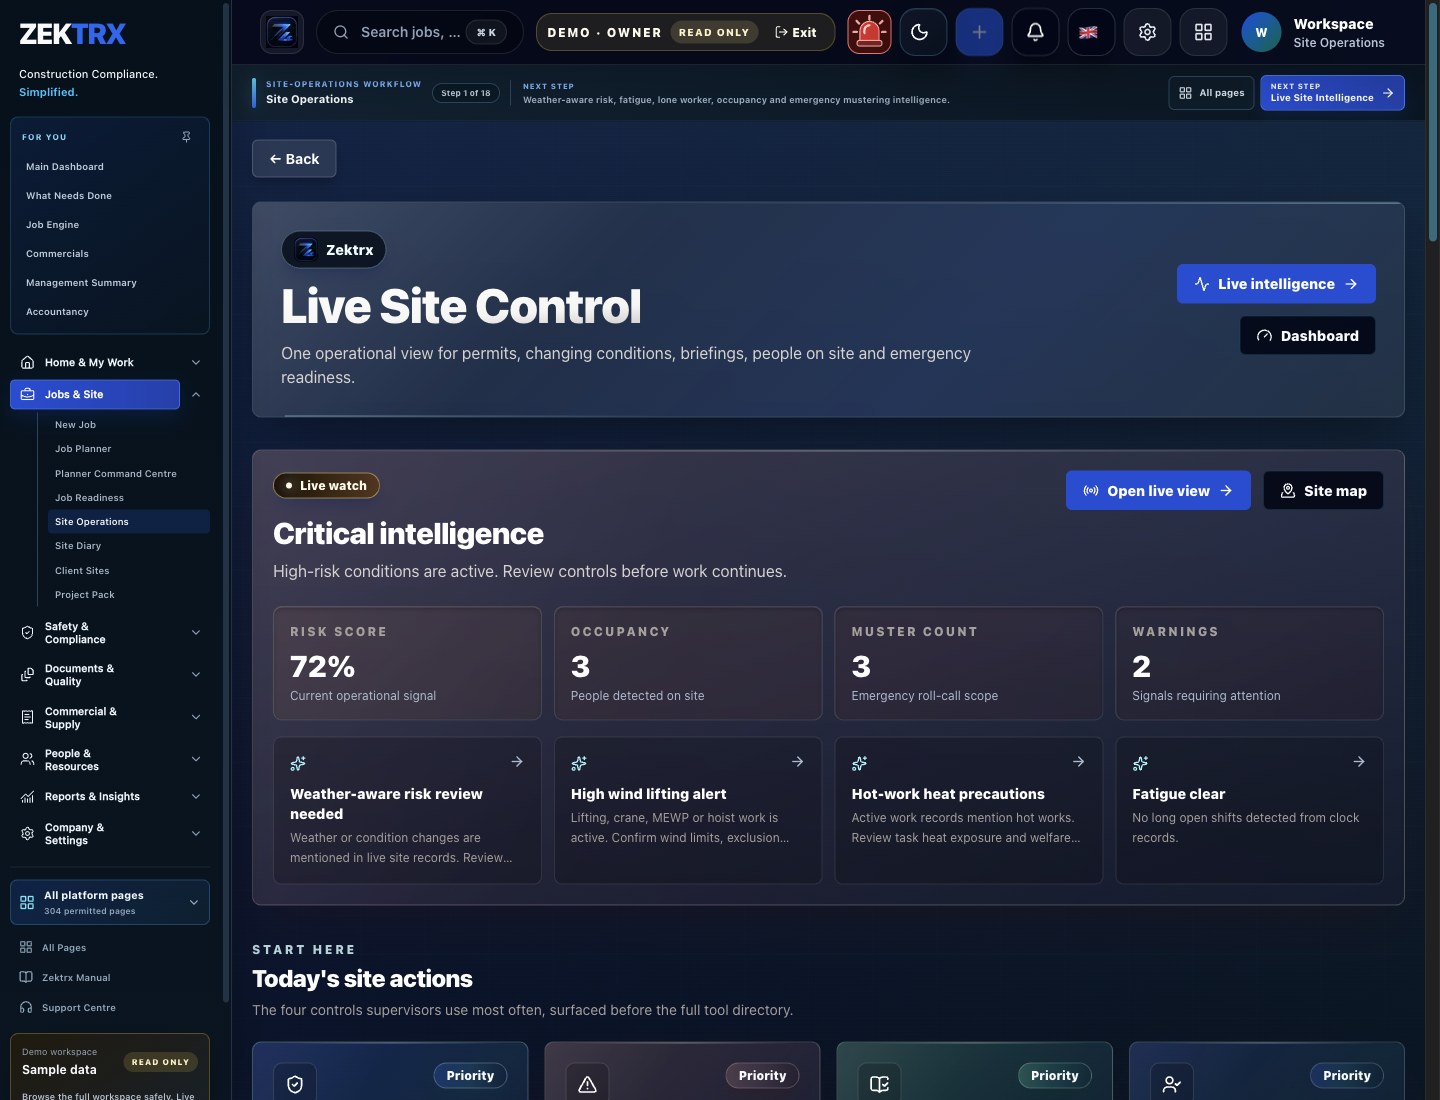Open Job Readiness

point(128,498)
